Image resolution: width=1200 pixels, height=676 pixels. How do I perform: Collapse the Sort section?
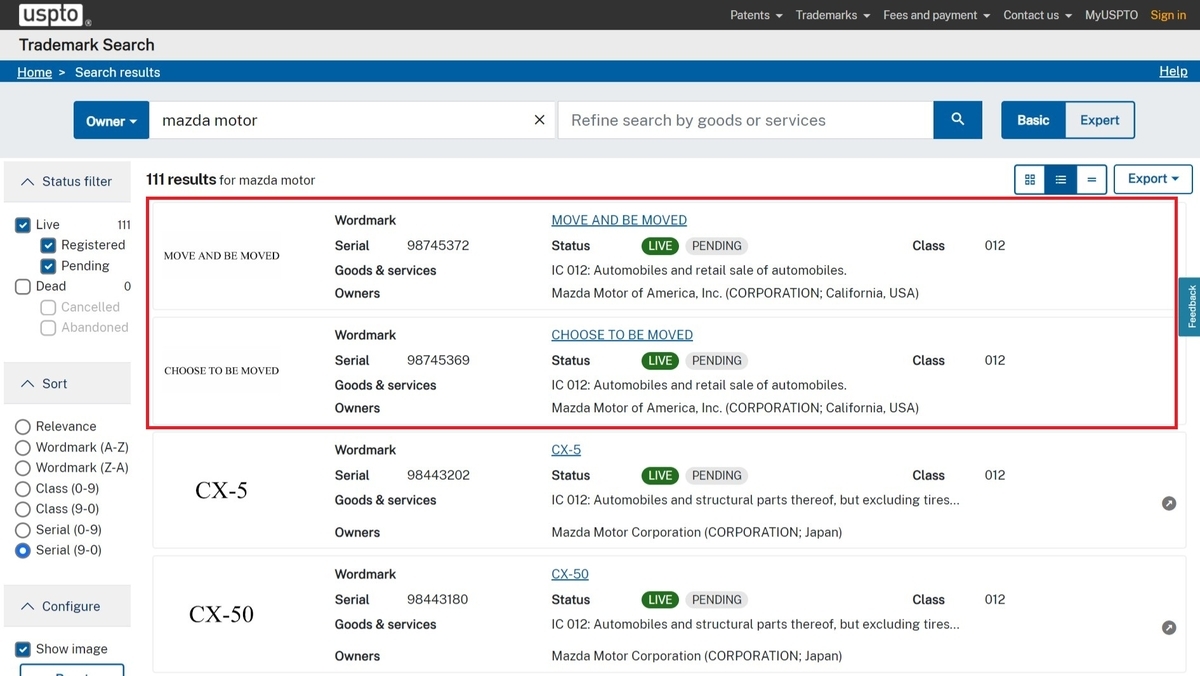67,384
